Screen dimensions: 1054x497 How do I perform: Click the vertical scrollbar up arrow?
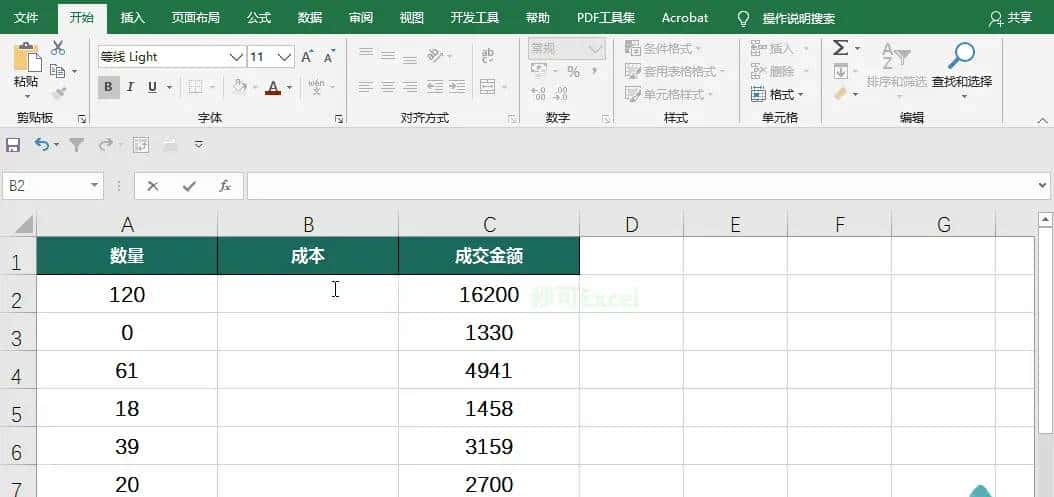pyautogui.click(x=1045, y=219)
